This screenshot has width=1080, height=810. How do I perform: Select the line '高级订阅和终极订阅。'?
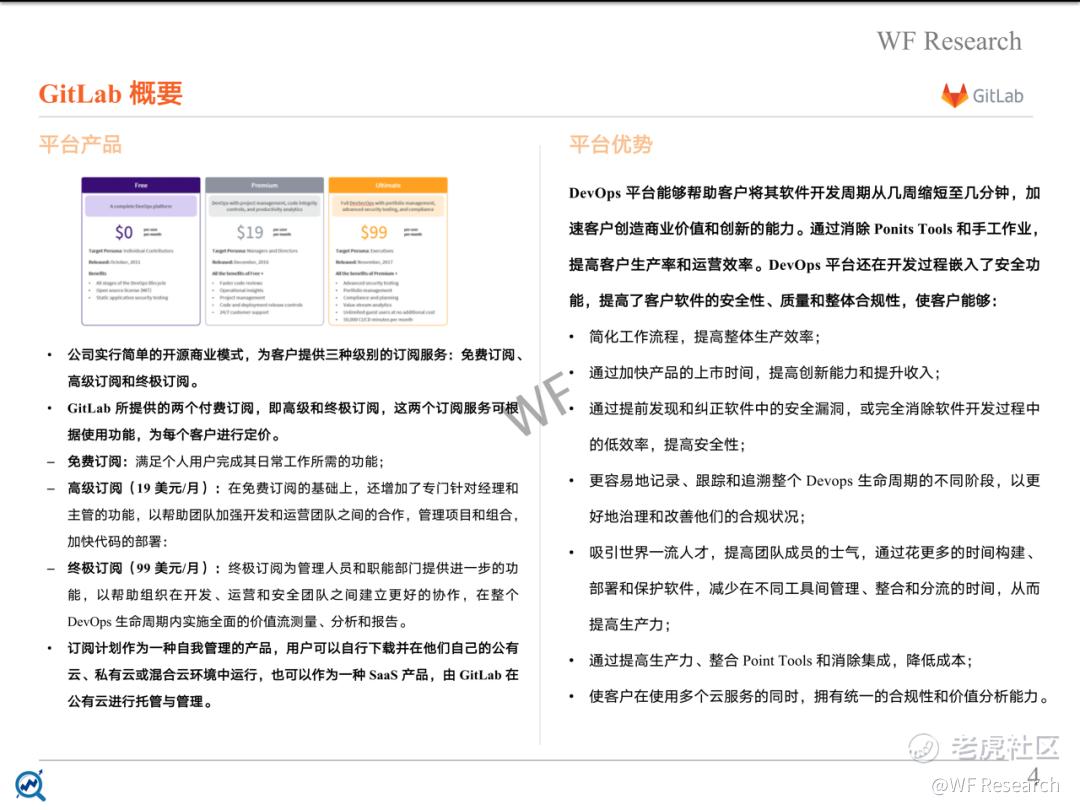pyautogui.click(x=136, y=382)
